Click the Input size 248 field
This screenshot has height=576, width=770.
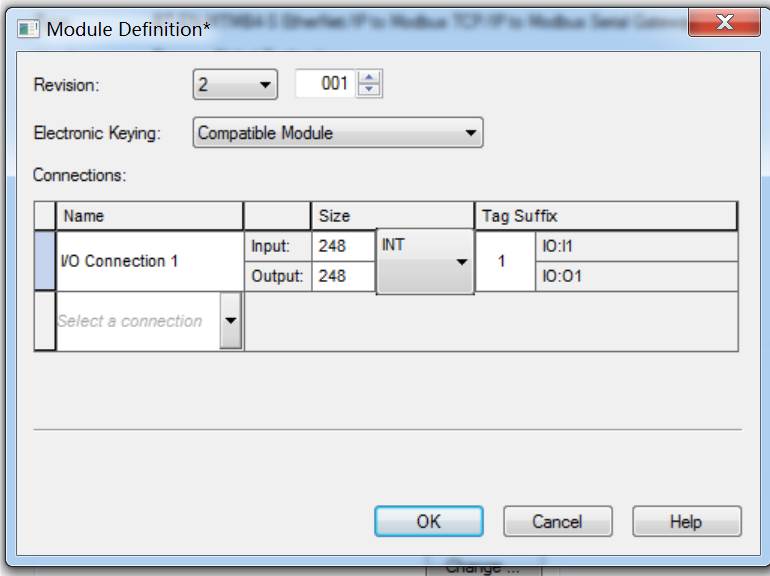(343, 246)
